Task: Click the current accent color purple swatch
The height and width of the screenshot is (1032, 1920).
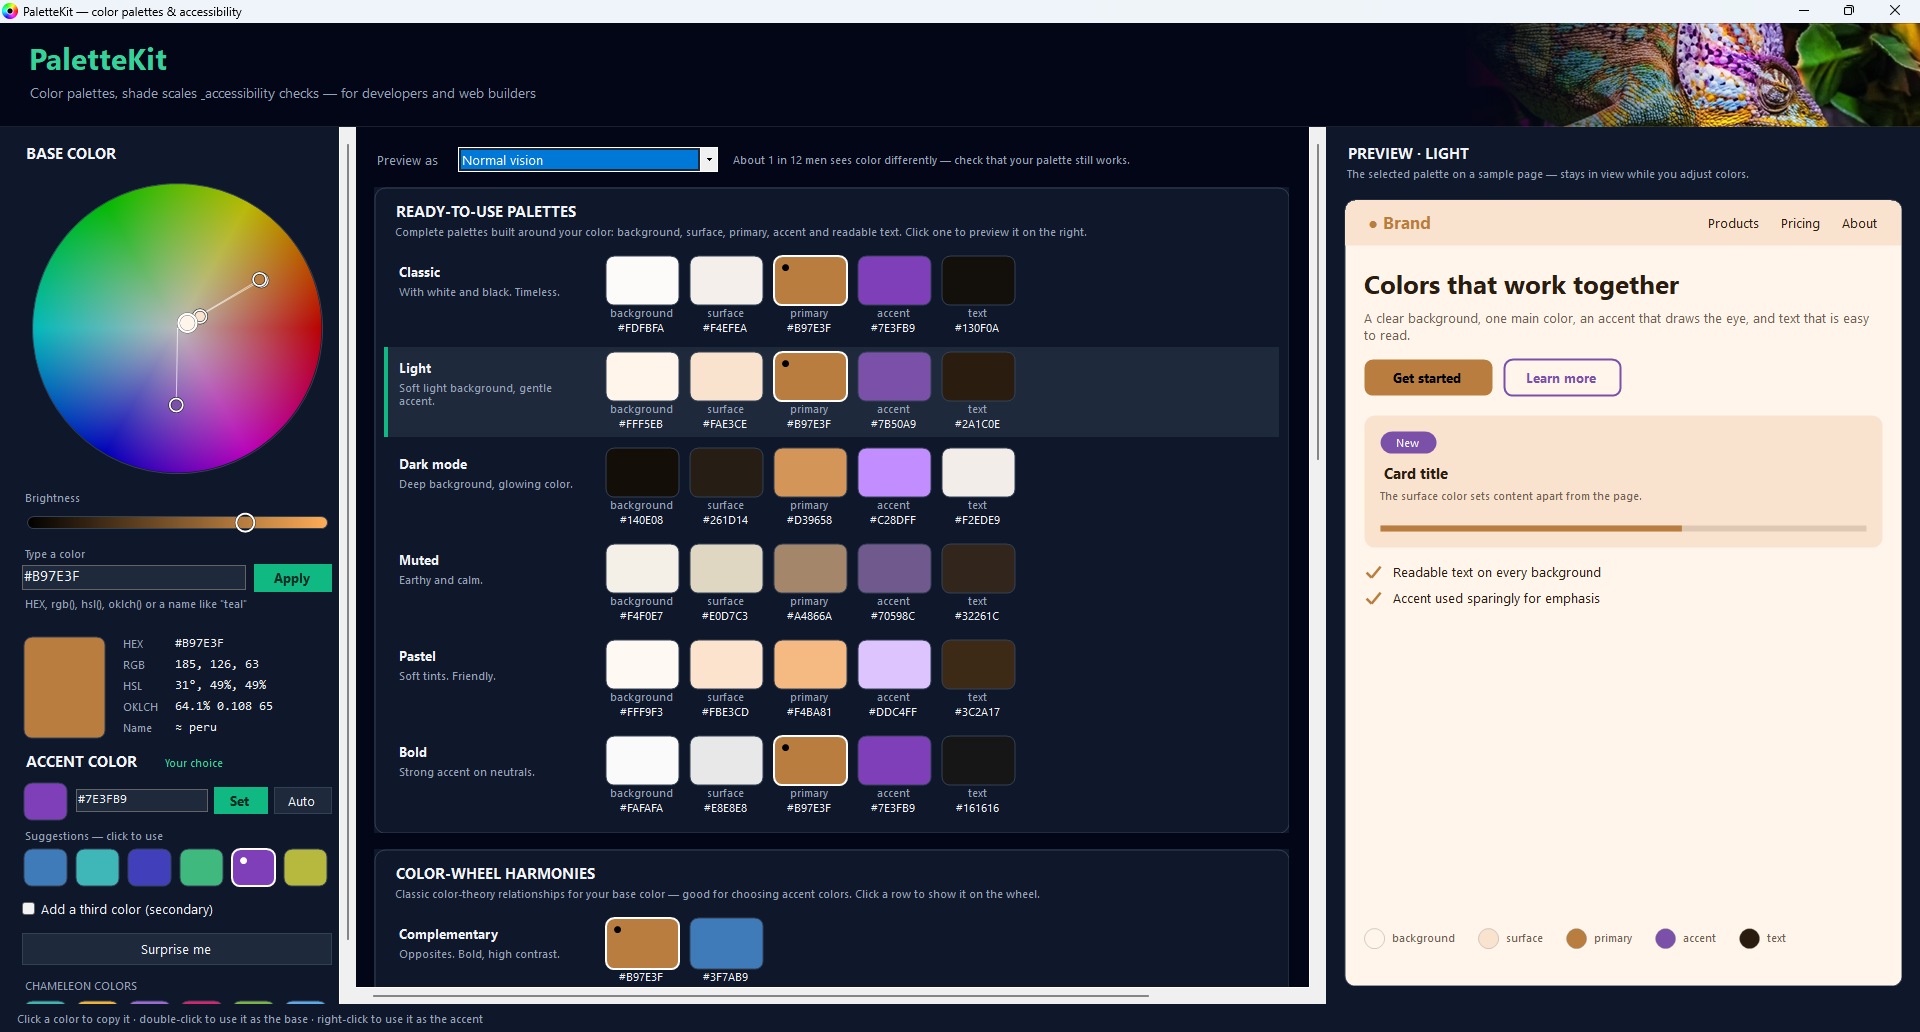Action: 45,801
